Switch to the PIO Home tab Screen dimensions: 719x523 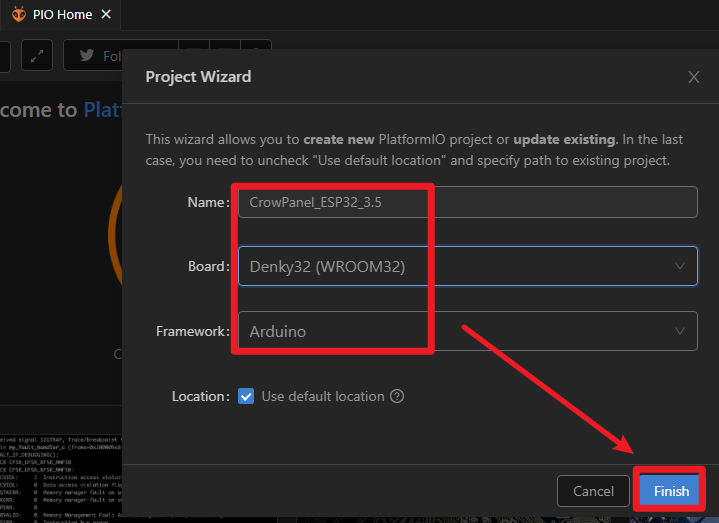61,15
